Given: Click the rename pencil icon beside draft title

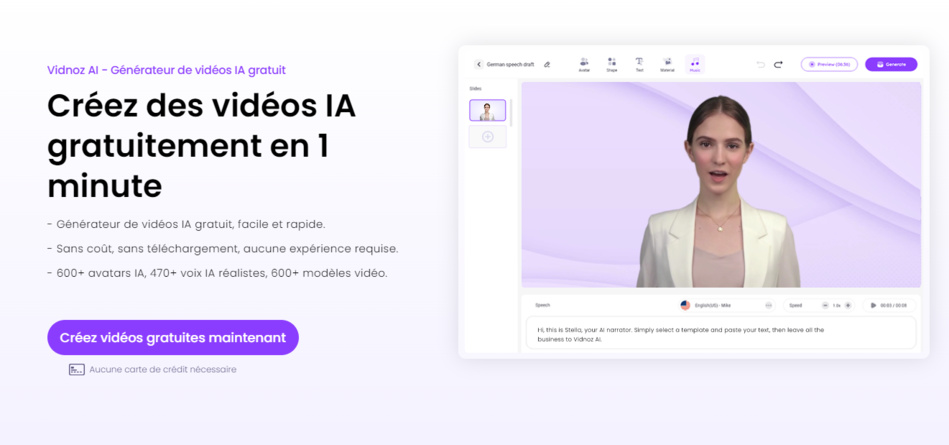Looking at the screenshot, I should (547, 65).
